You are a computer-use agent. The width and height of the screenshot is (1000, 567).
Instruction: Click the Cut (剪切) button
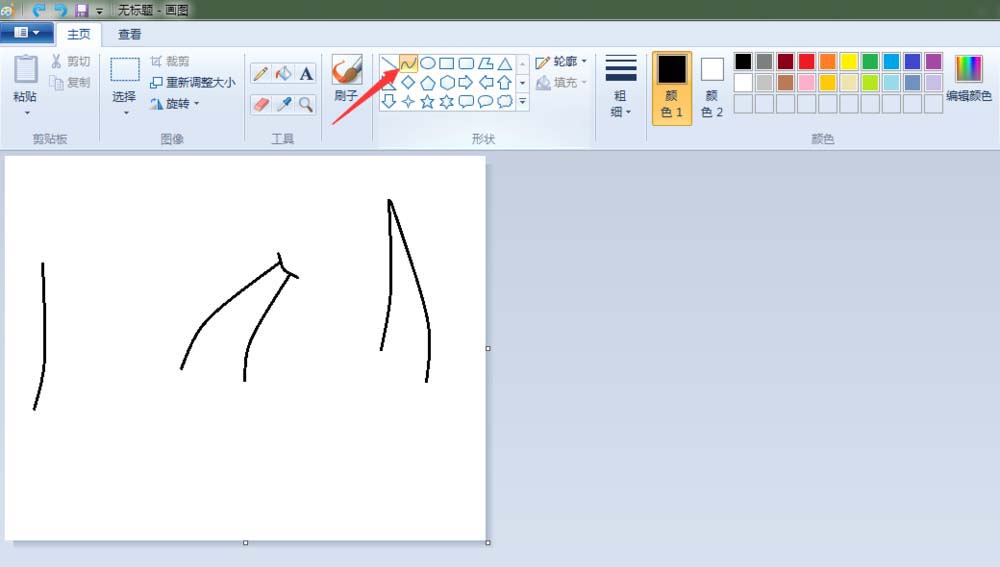71,61
